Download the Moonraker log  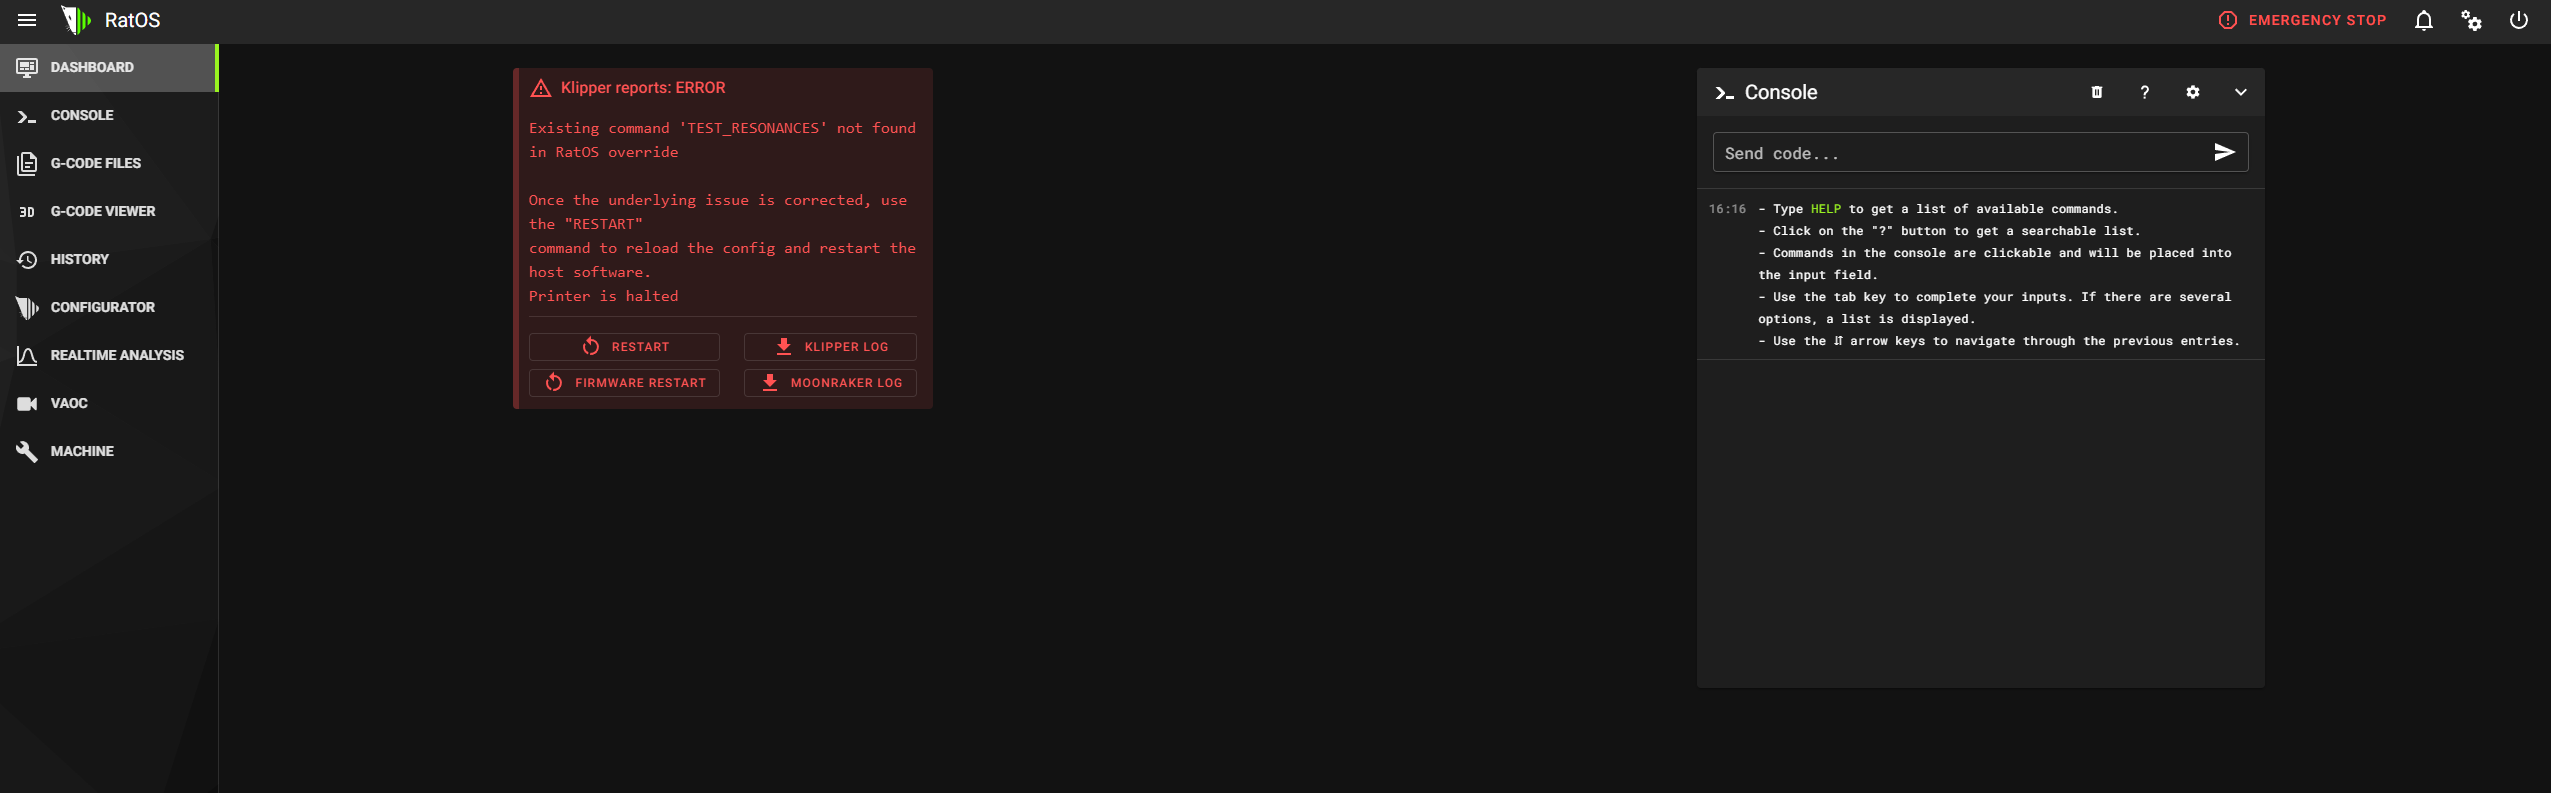[x=830, y=383]
